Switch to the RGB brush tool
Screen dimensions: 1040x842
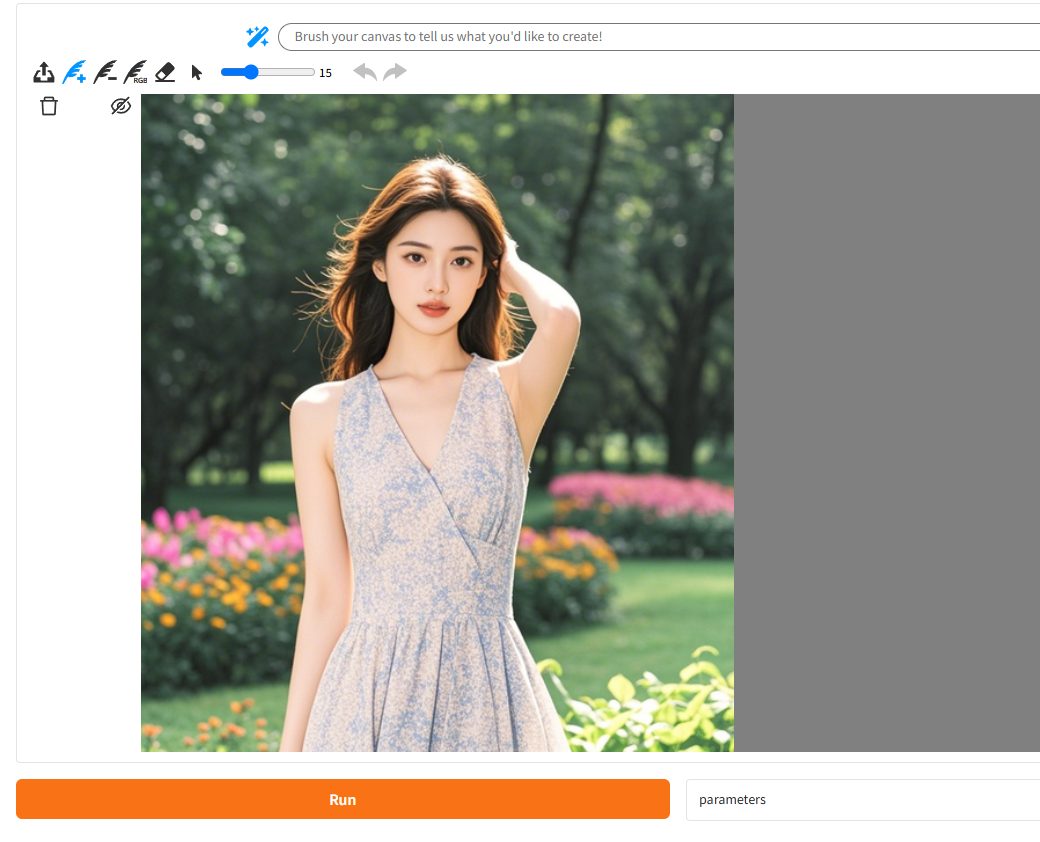pos(135,72)
